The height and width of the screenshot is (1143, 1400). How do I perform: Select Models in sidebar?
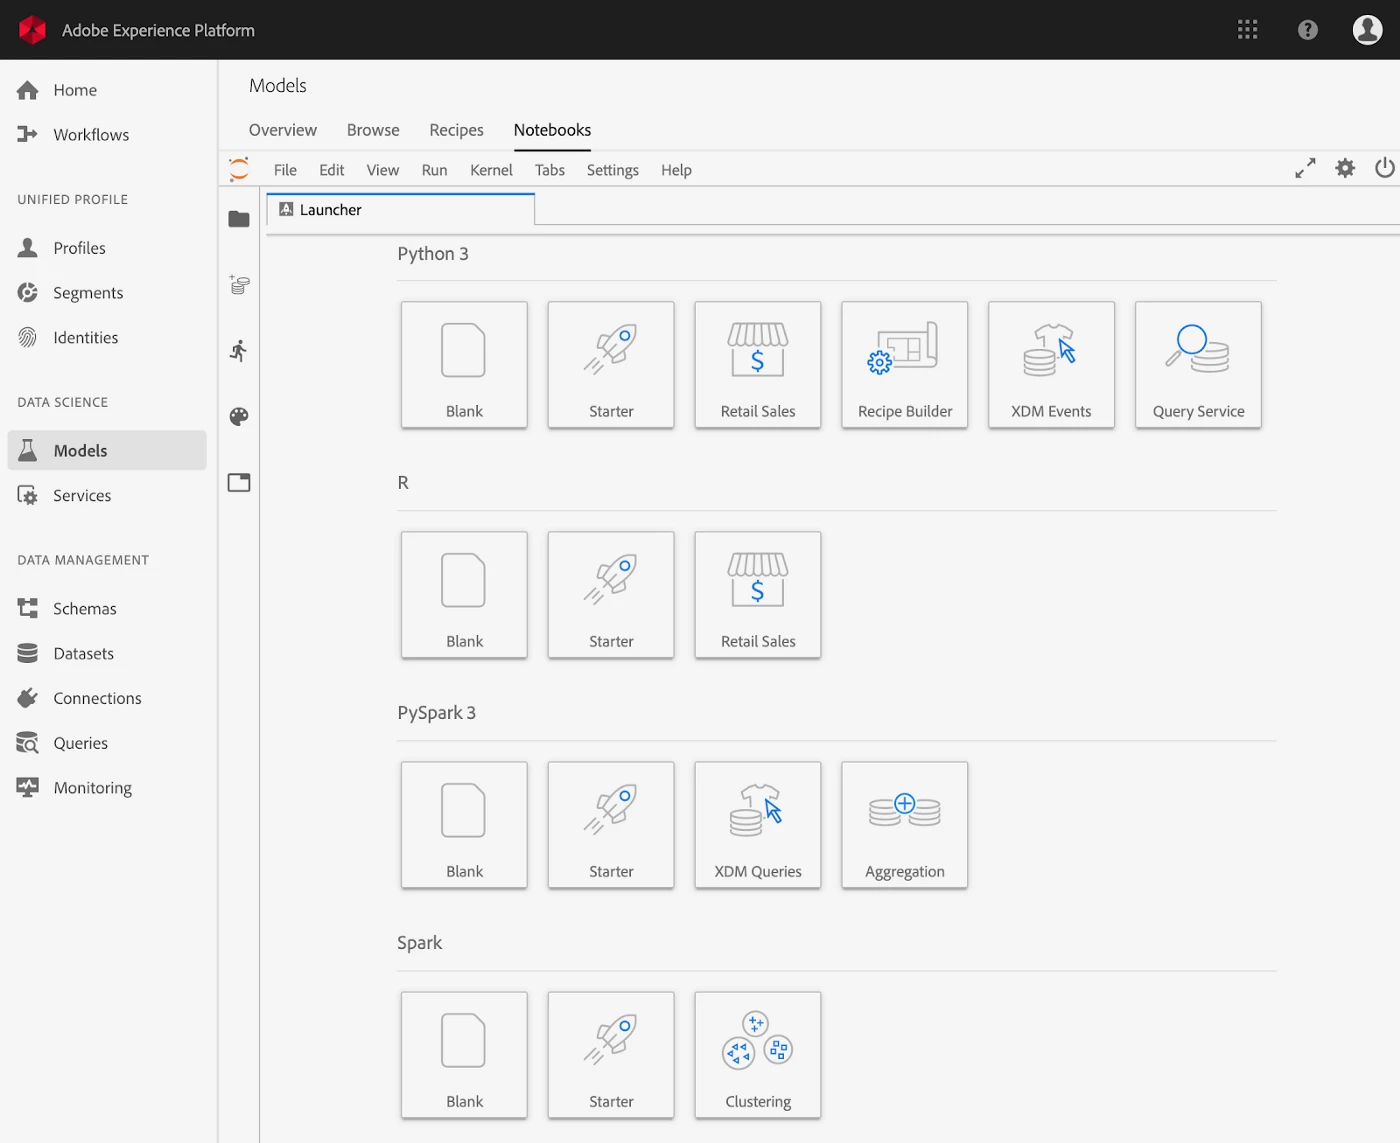(108, 450)
